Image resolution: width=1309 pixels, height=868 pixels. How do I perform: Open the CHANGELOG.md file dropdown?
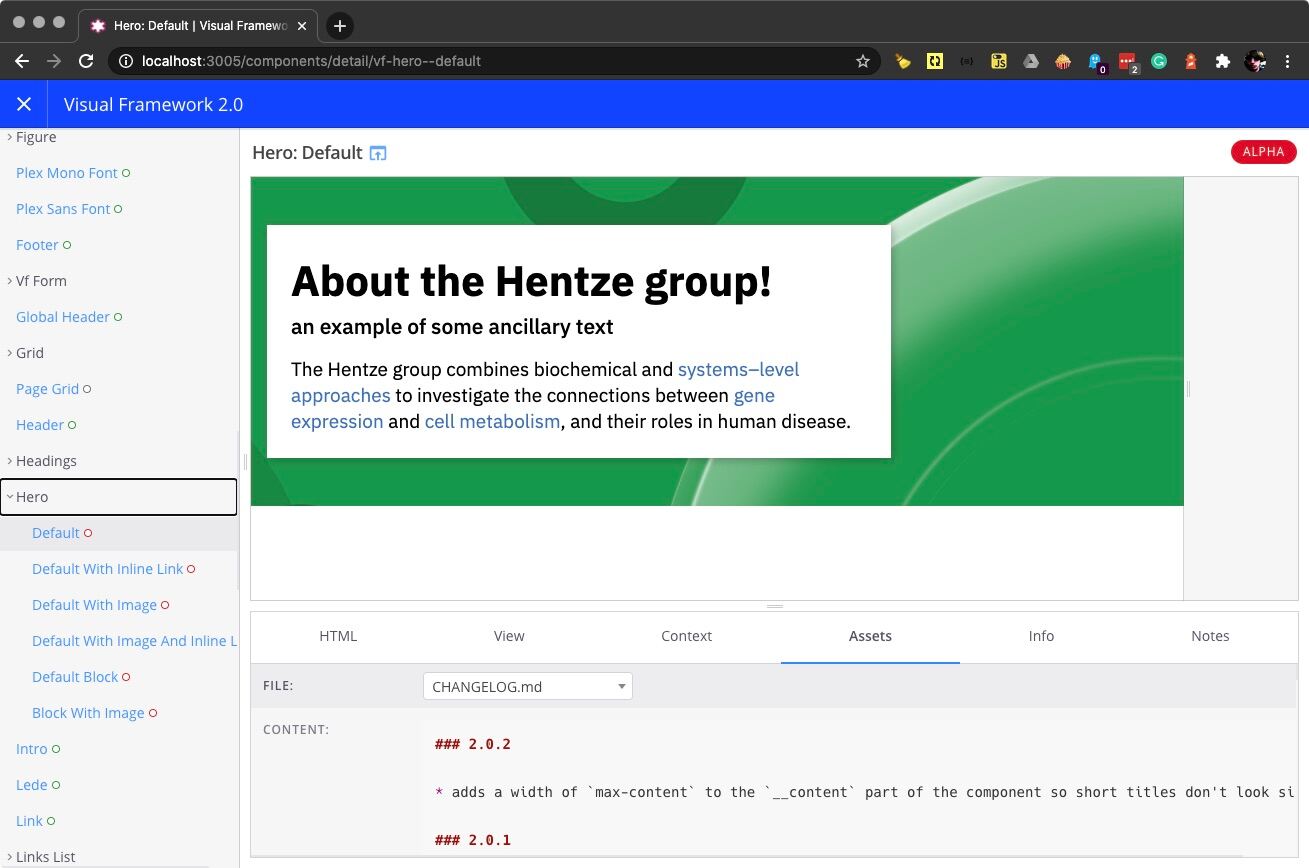[x=528, y=687]
